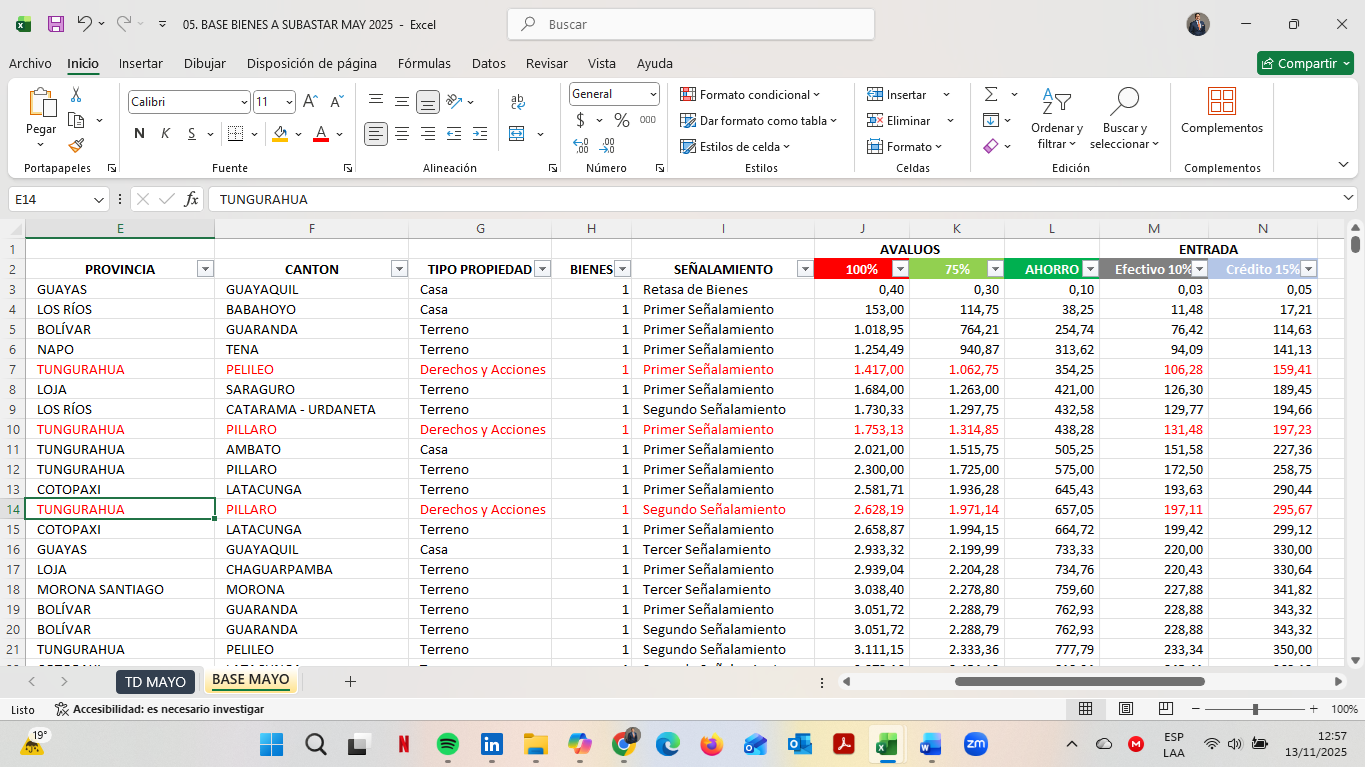The width and height of the screenshot is (1365, 767).
Task: Select the Format Painter brush icon
Action: coord(76,146)
